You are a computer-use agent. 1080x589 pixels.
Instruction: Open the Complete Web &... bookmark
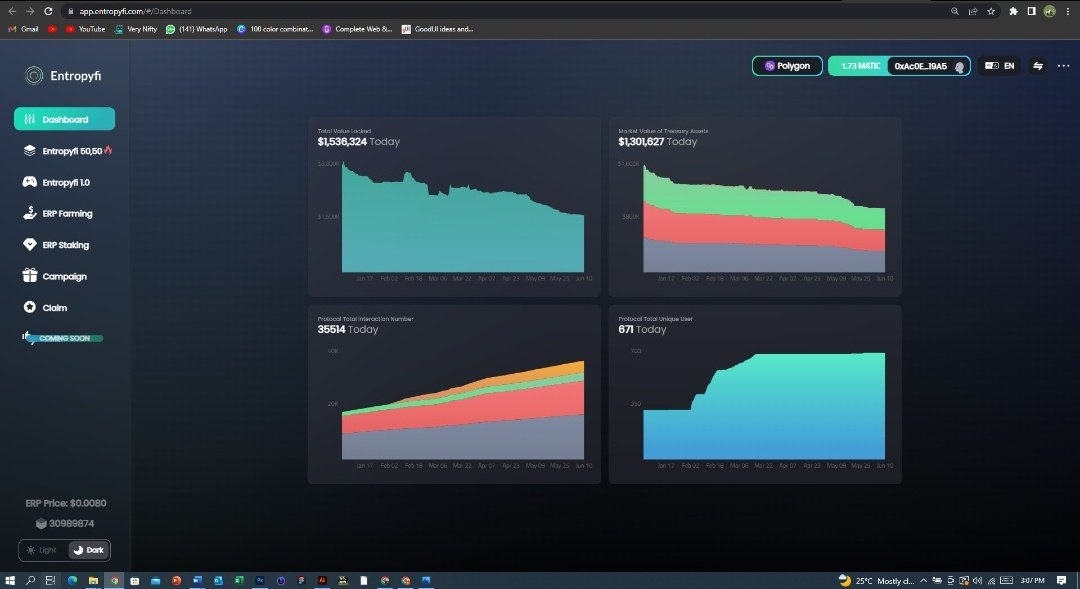[x=357, y=29]
